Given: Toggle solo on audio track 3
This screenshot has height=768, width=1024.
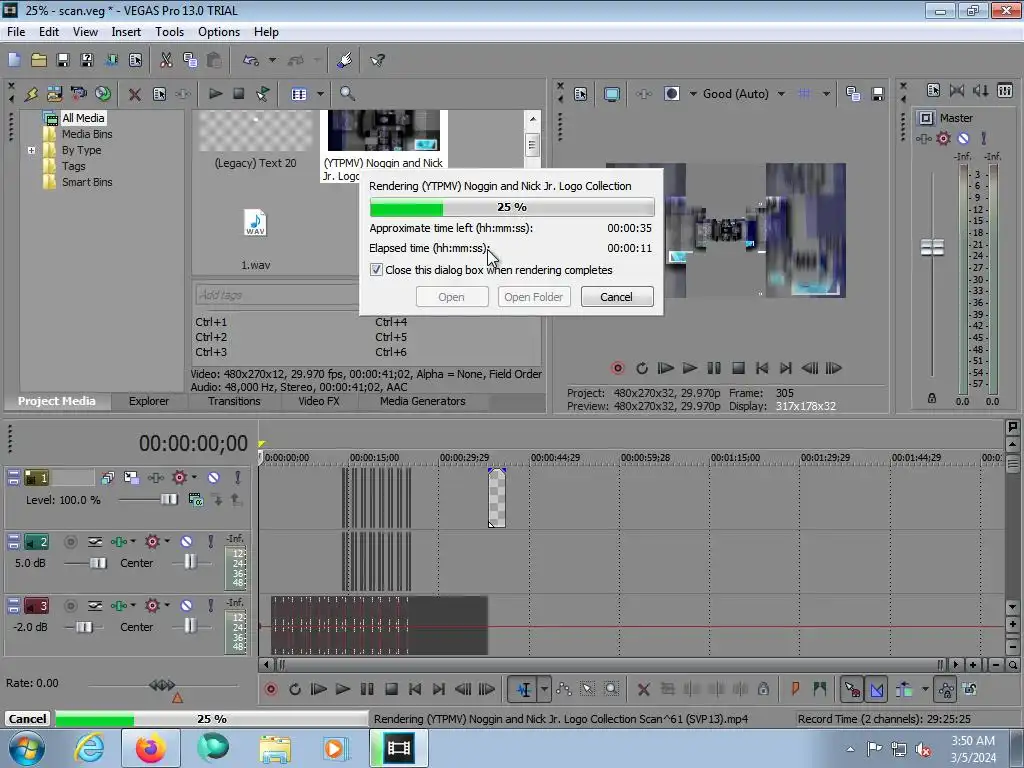Looking at the screenshot, I should (210, 606).
